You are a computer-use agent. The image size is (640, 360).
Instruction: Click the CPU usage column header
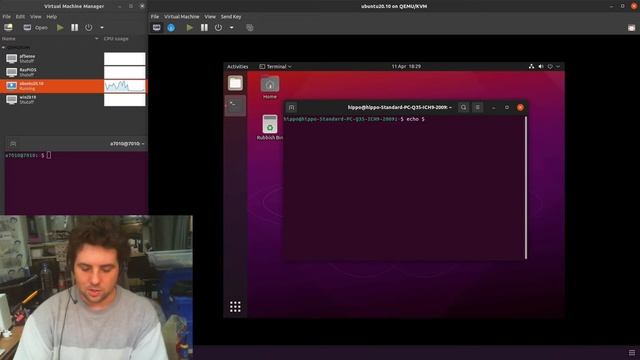tap(116, 39)
